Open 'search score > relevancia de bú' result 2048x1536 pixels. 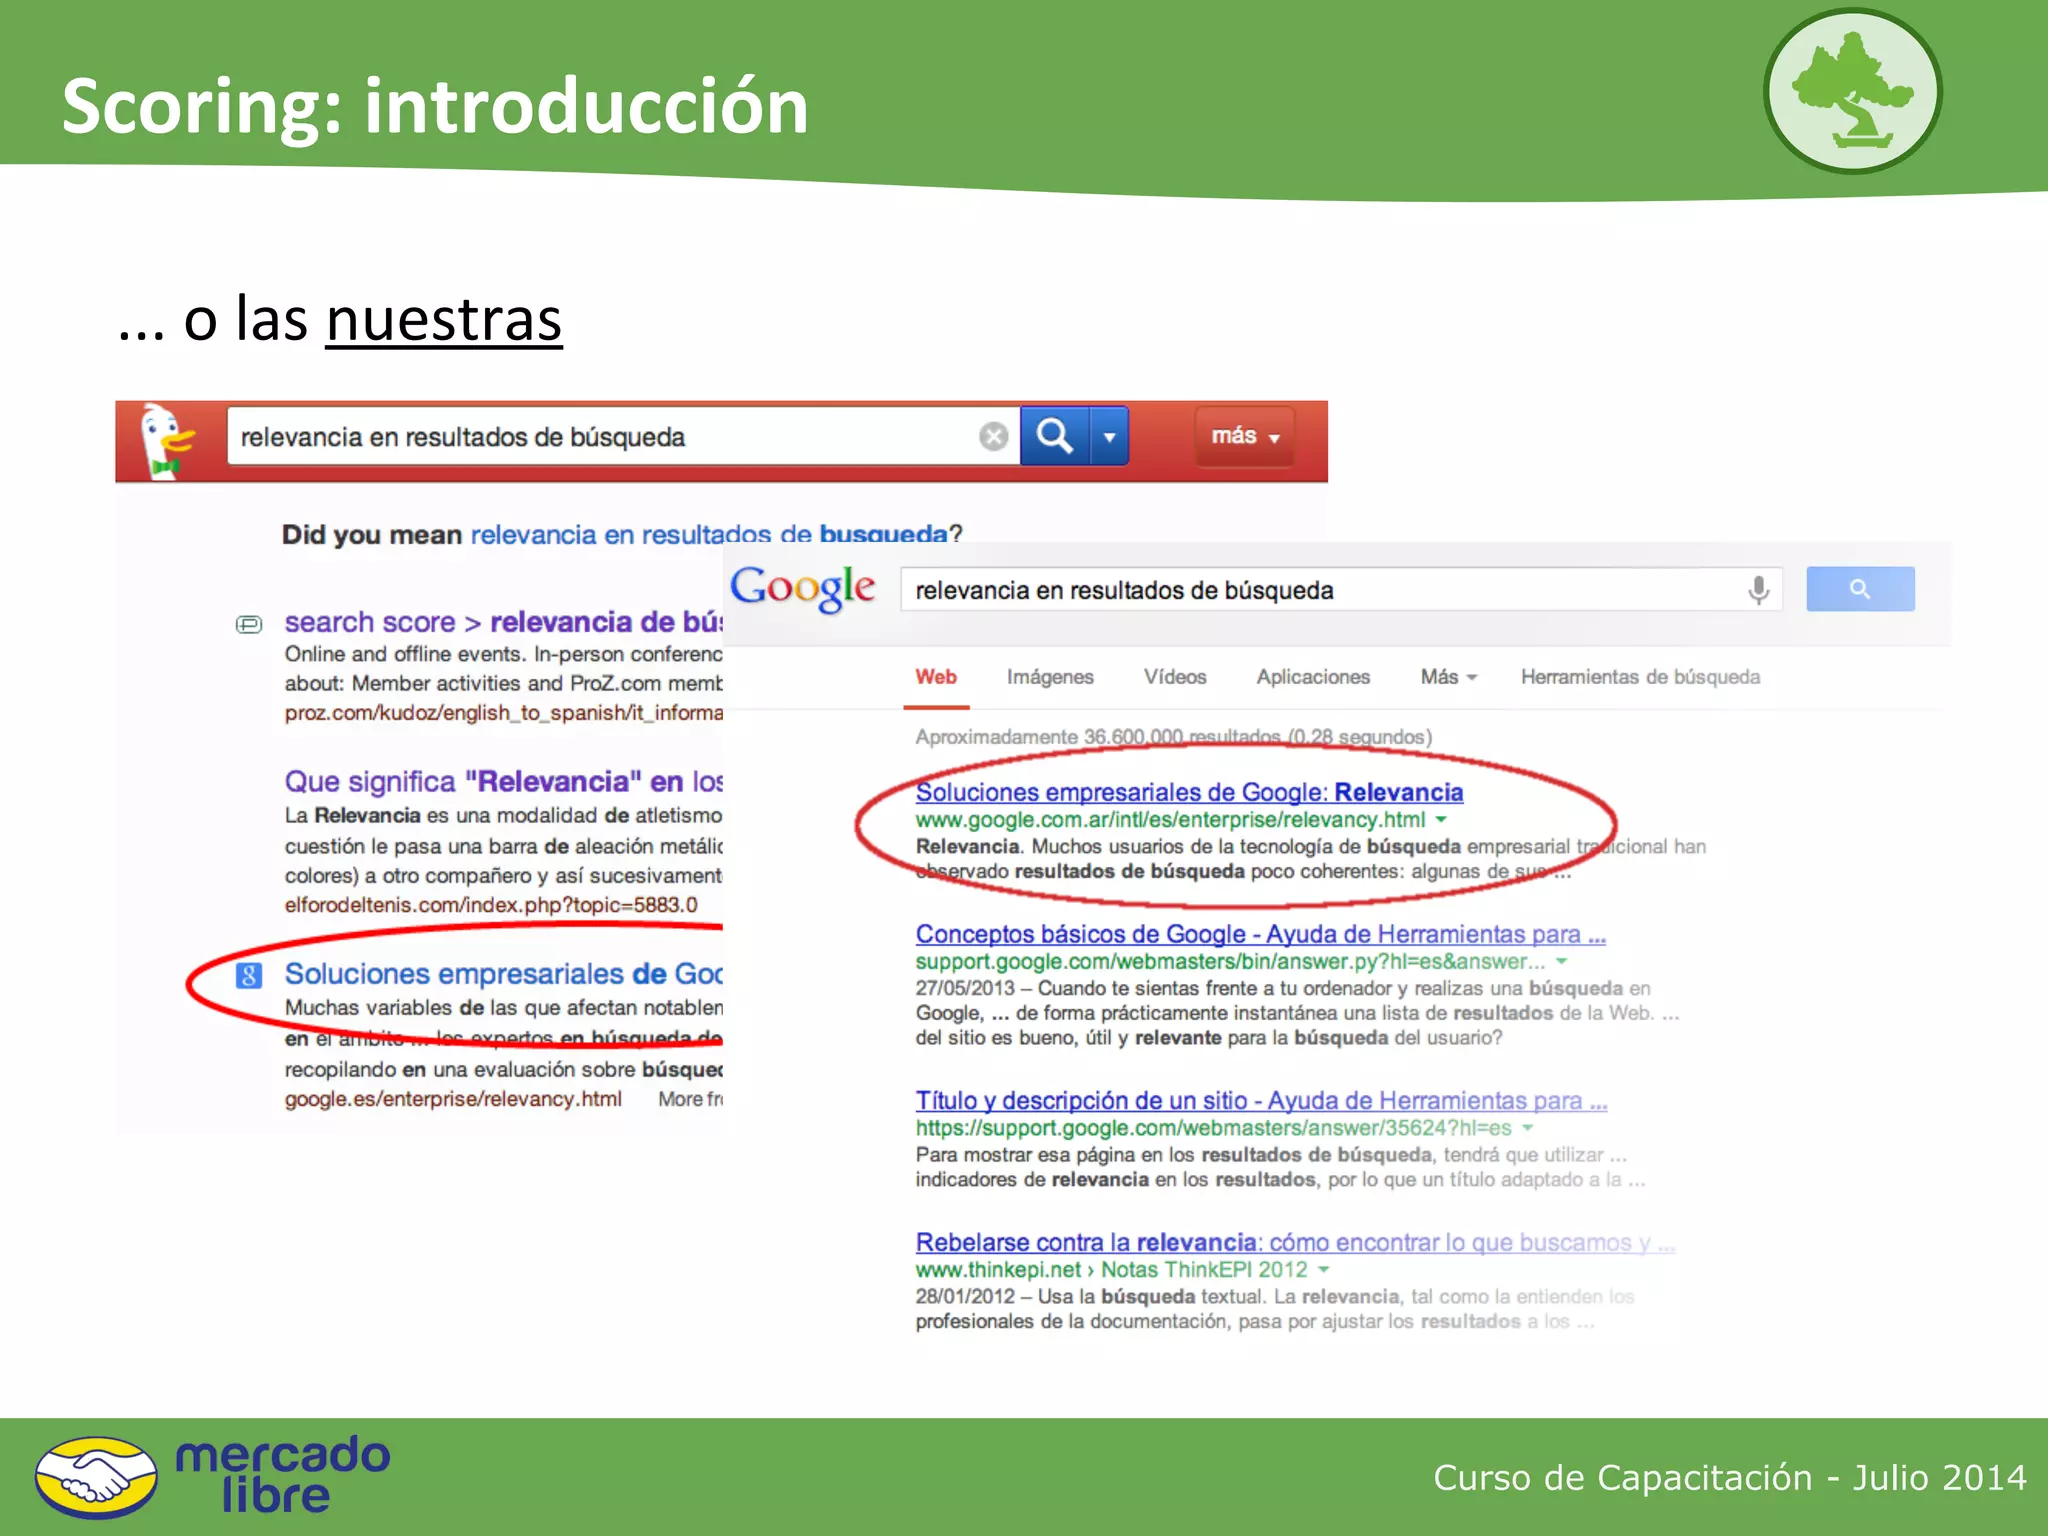(504, 622)
